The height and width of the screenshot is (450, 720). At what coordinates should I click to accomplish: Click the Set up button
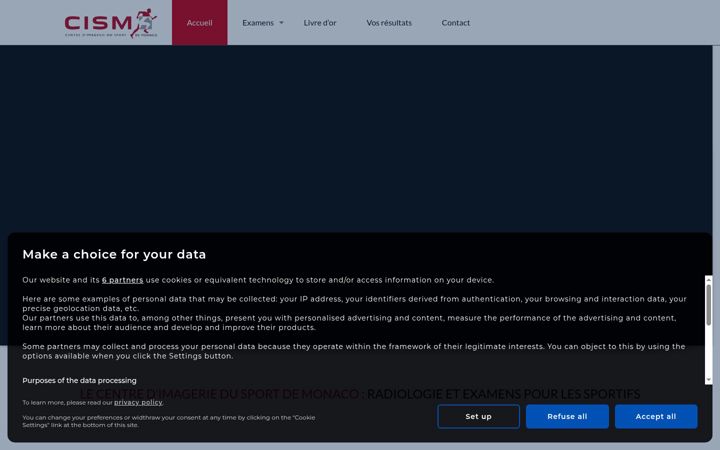tap(478, 416)
